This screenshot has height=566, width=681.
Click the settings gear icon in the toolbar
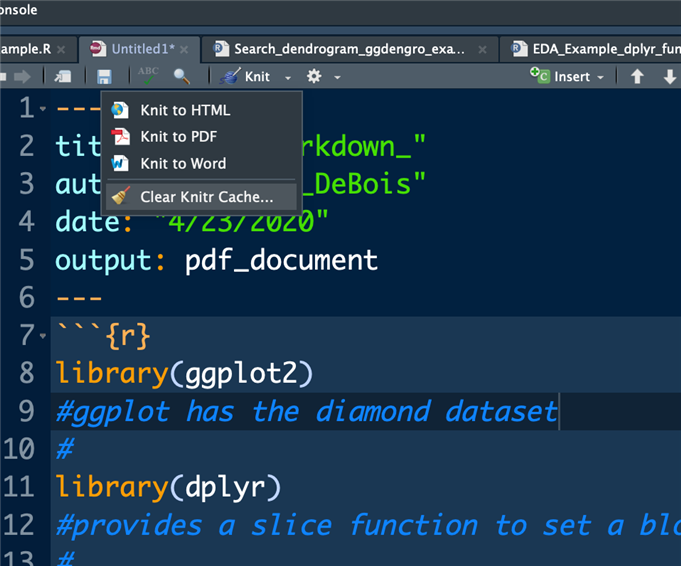point(314,77)
